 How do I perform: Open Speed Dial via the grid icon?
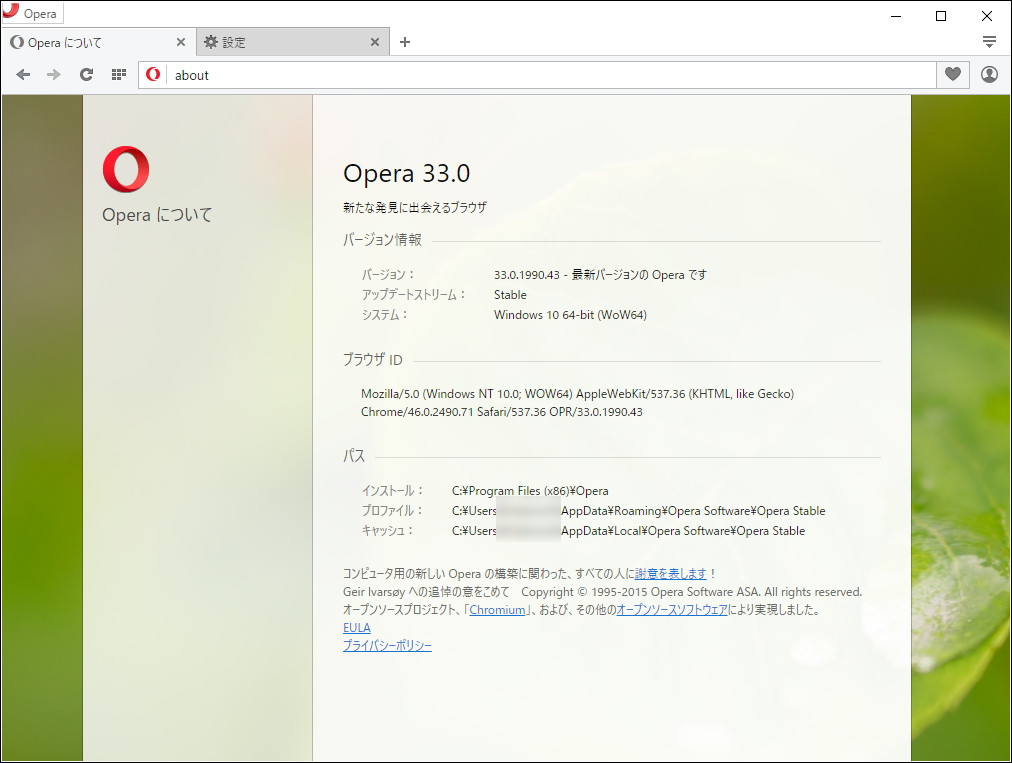118,74
